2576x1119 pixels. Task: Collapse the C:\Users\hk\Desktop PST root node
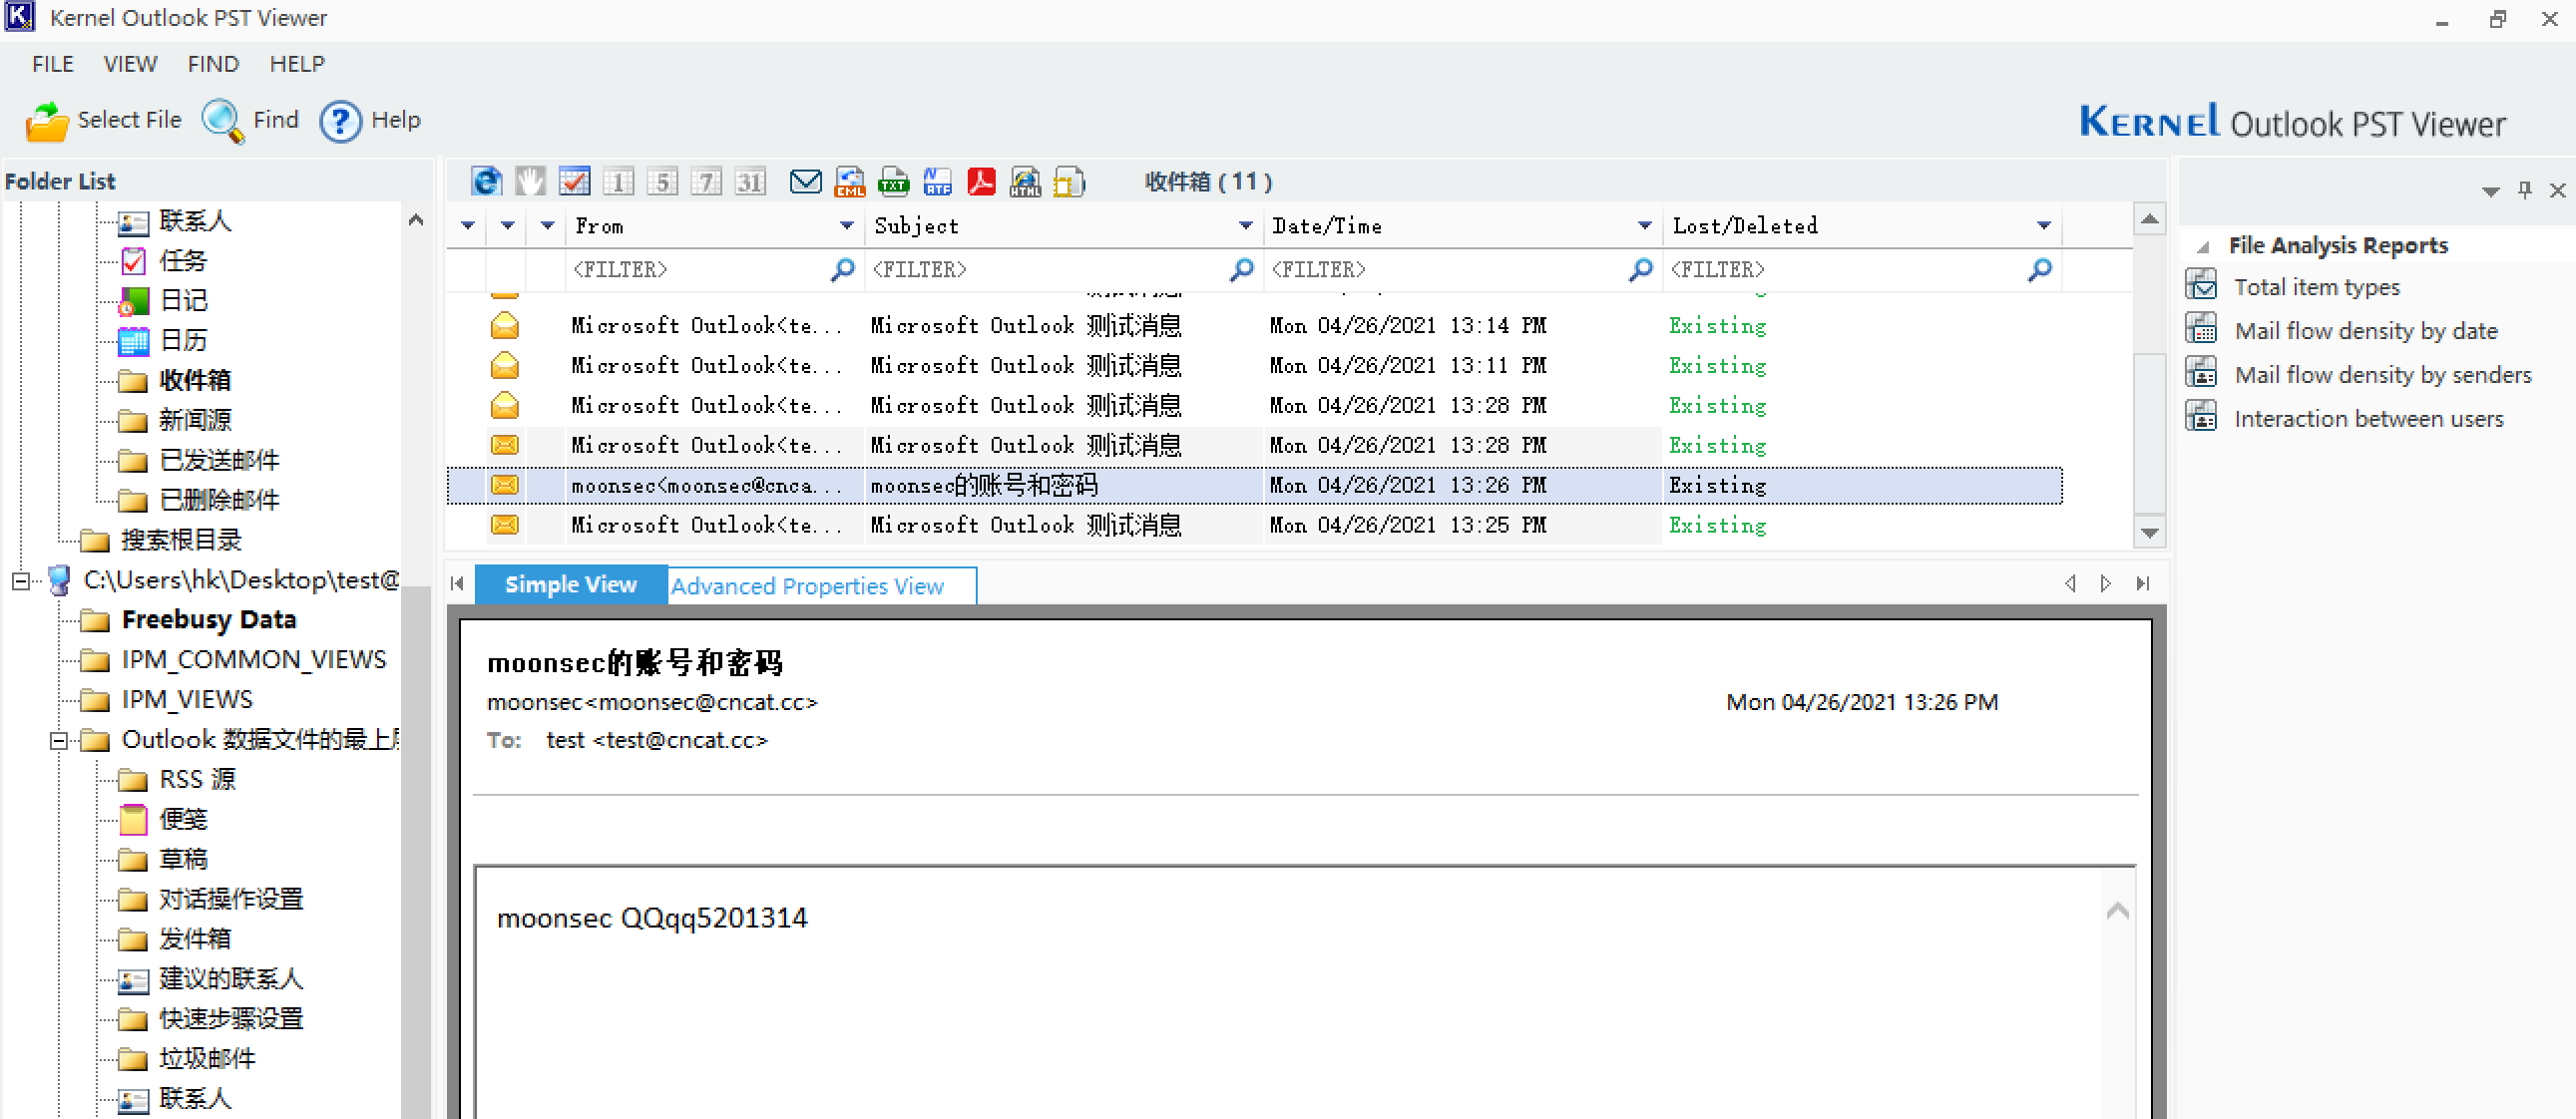coord(20,581)
